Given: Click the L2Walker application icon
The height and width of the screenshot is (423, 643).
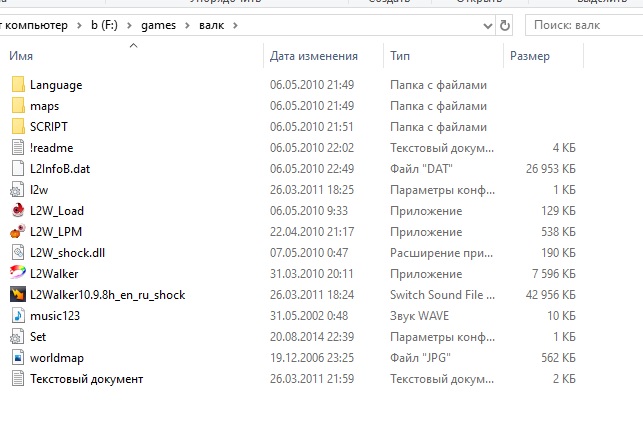Looking at the screenshot, I should pos(18,273).
